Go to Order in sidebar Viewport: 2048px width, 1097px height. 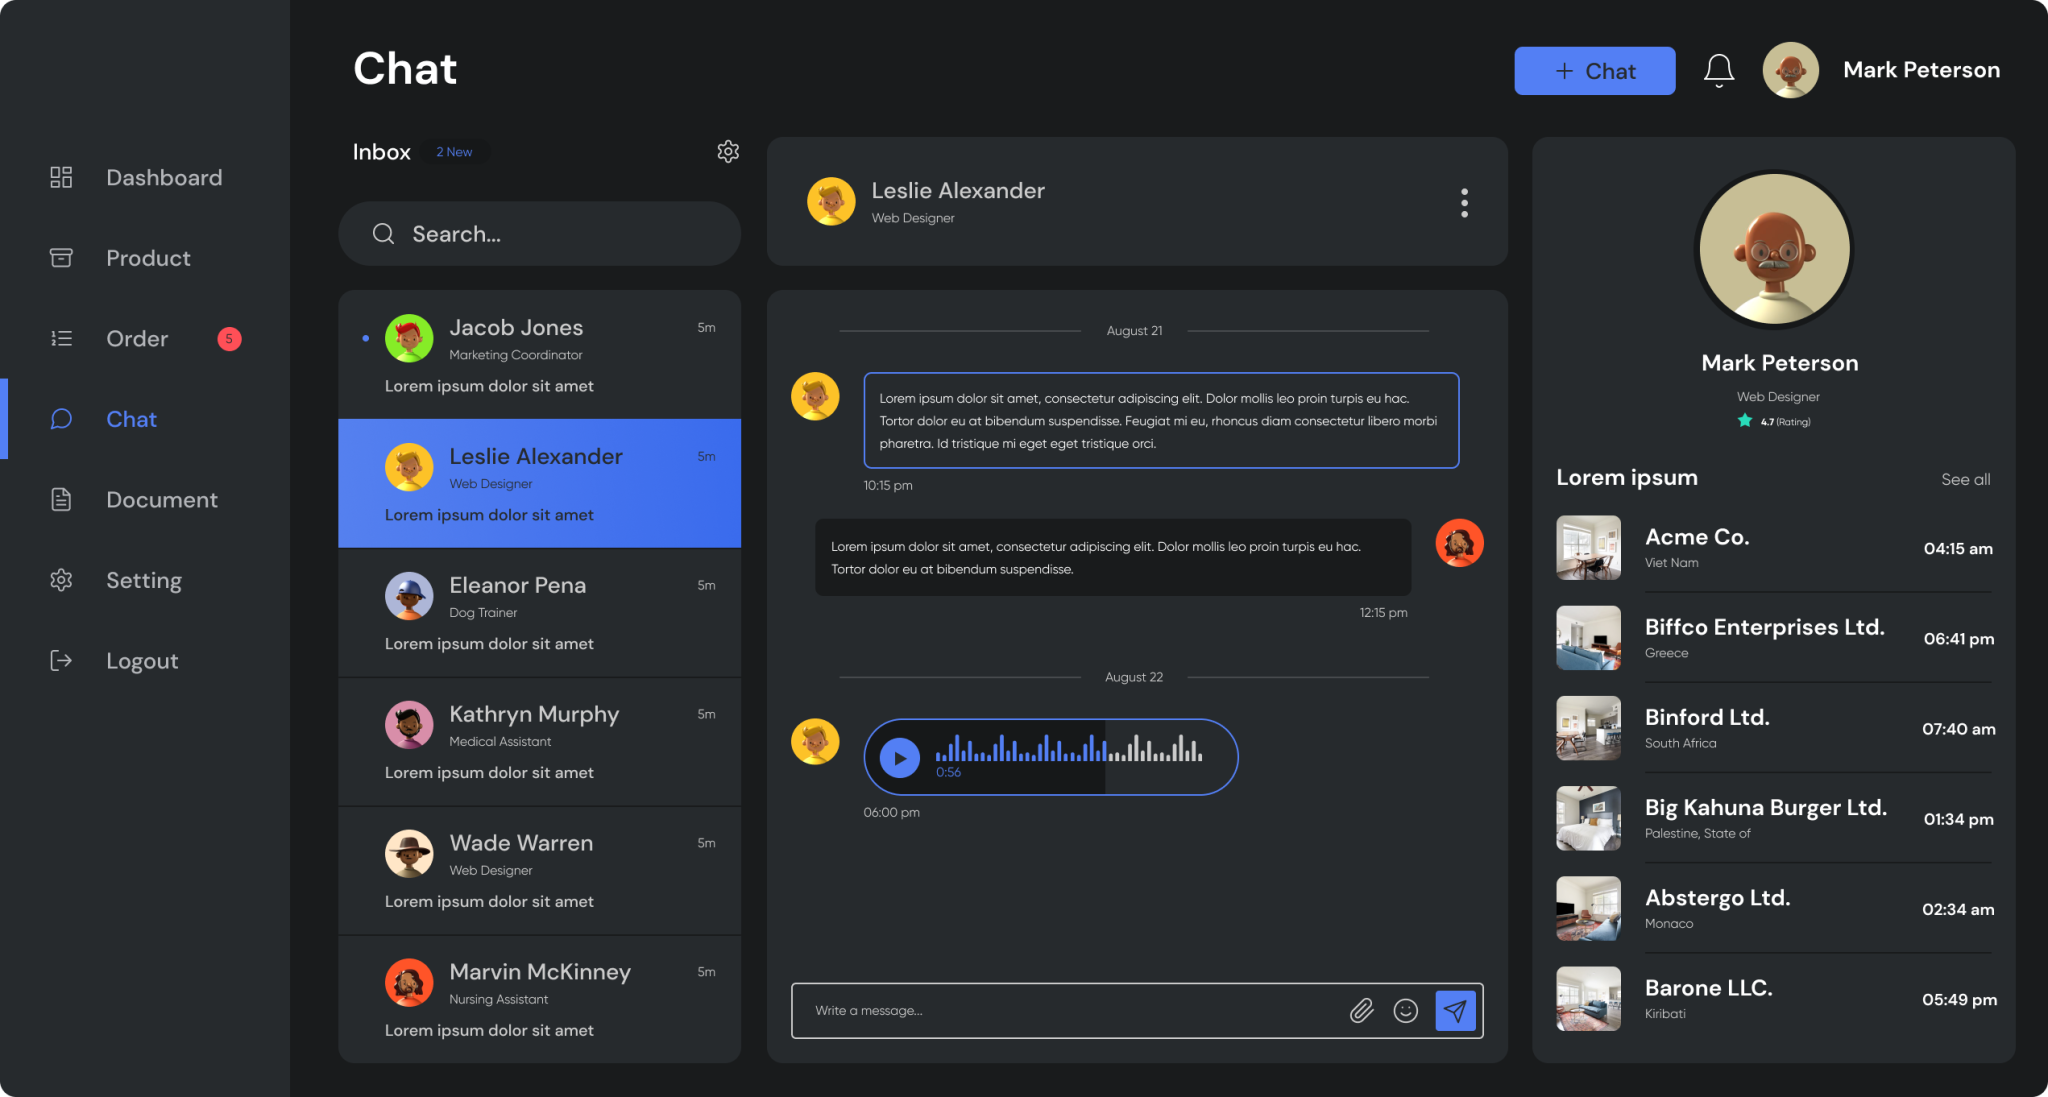137,339
